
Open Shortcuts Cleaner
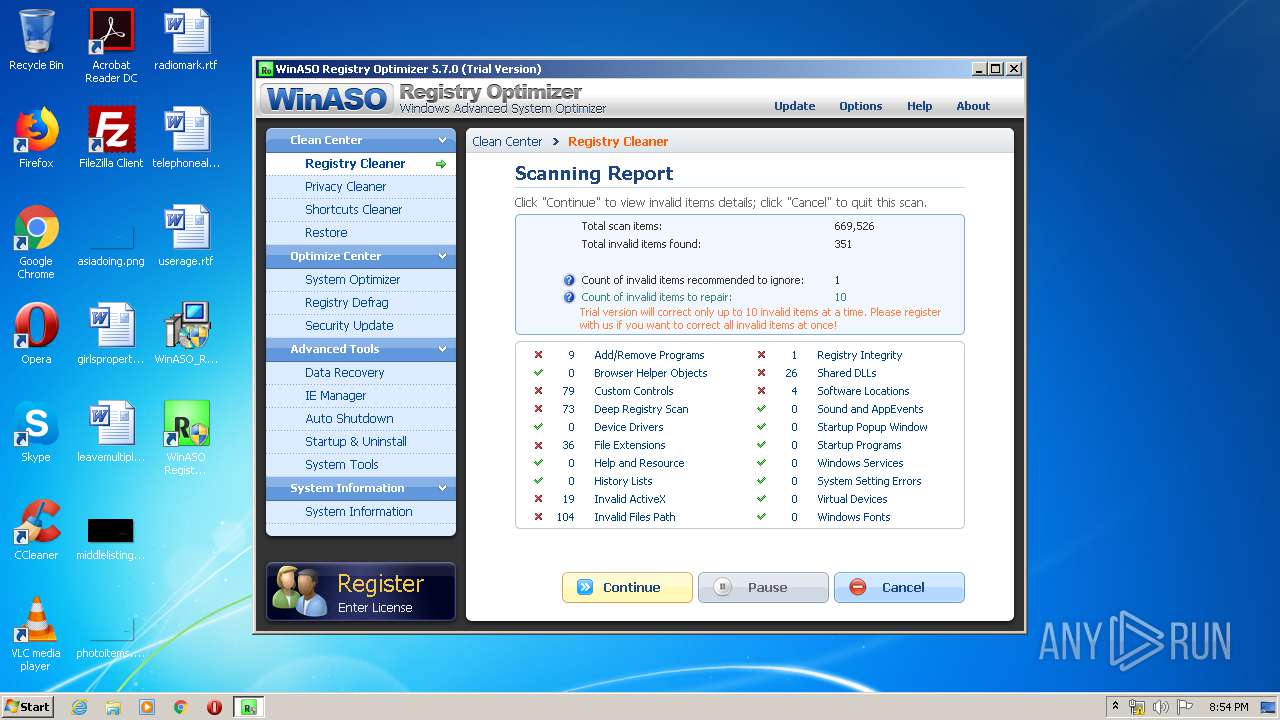pos(361,209)
